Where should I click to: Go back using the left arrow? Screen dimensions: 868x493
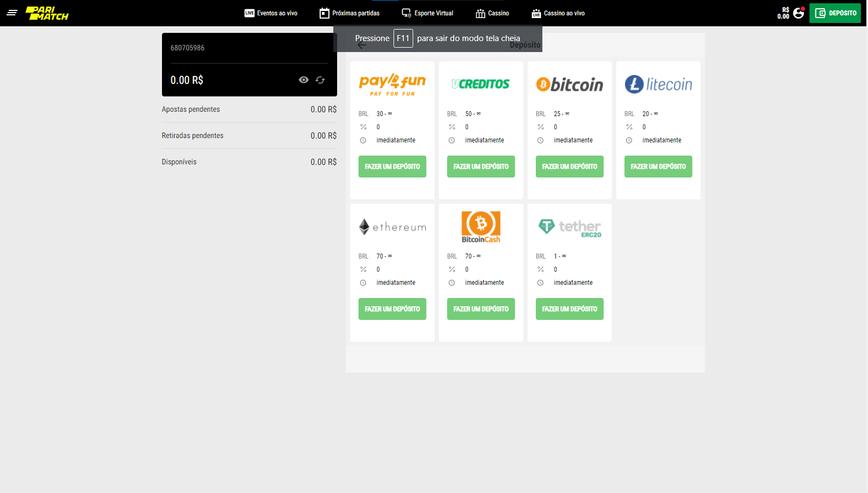coord(361,45)
